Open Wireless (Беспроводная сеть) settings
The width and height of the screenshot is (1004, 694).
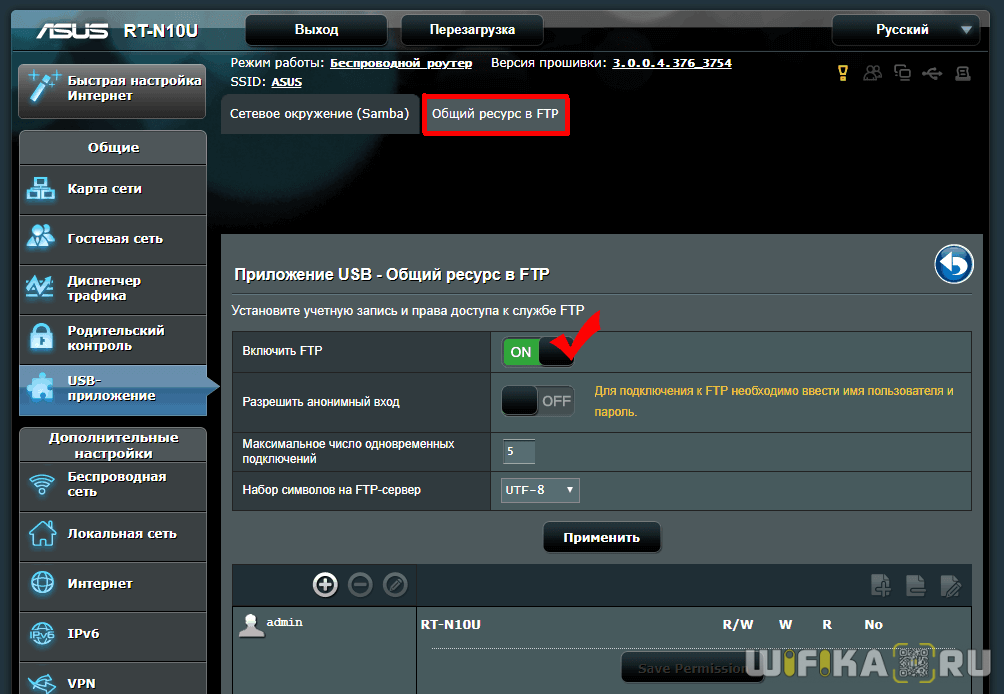[113, 485]
